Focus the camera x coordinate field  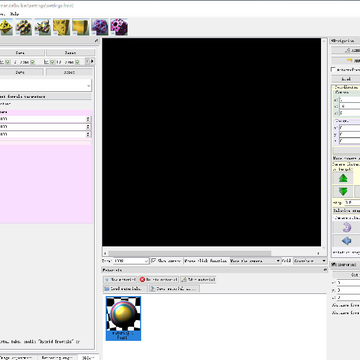coord(349,100)
